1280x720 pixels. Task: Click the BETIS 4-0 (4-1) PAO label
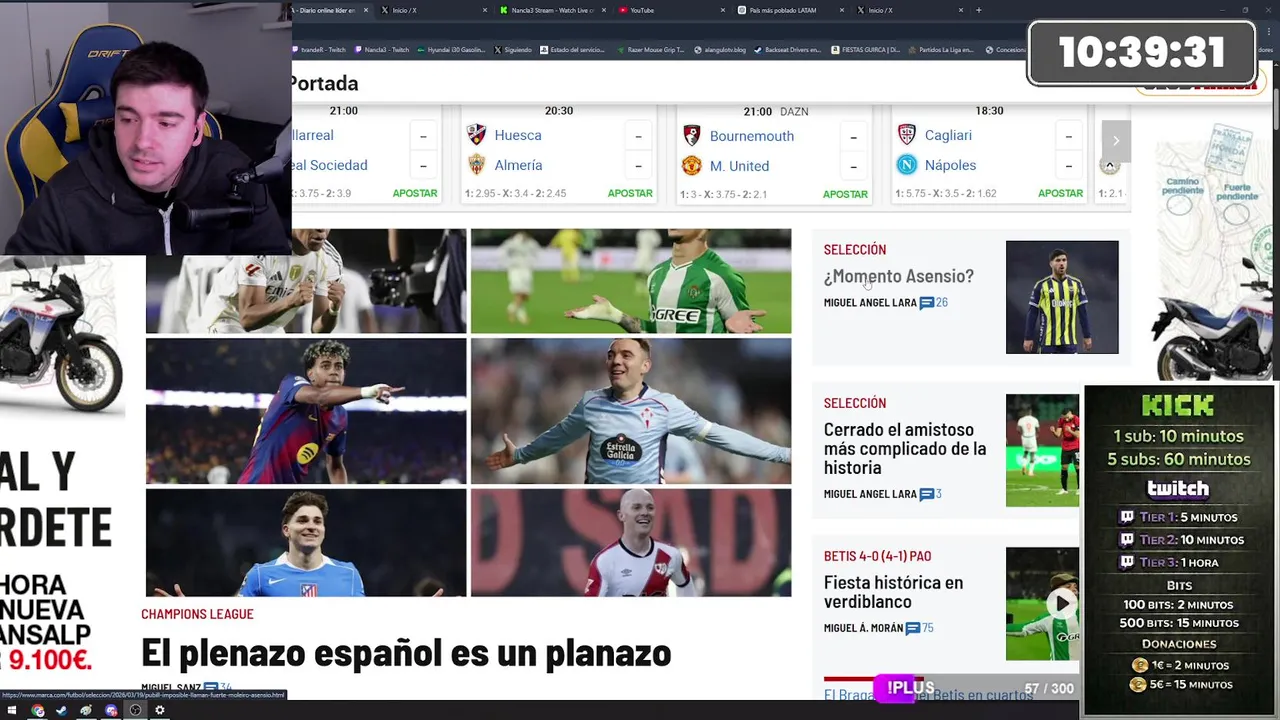point(877,556)
